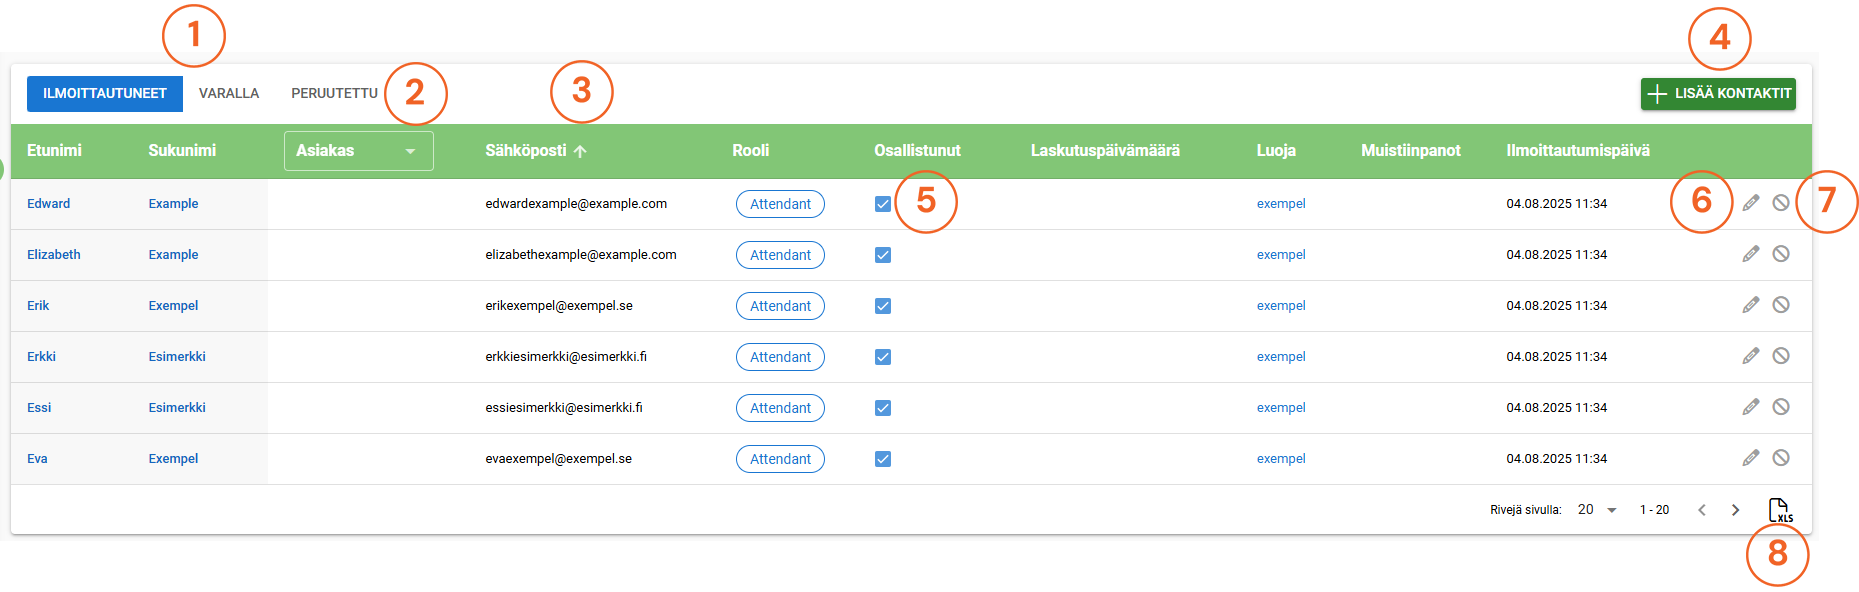The height and width of the screenshot is (592, 1859).
Task: Switch to the VARALLA tab
Action: coord(229,94)
